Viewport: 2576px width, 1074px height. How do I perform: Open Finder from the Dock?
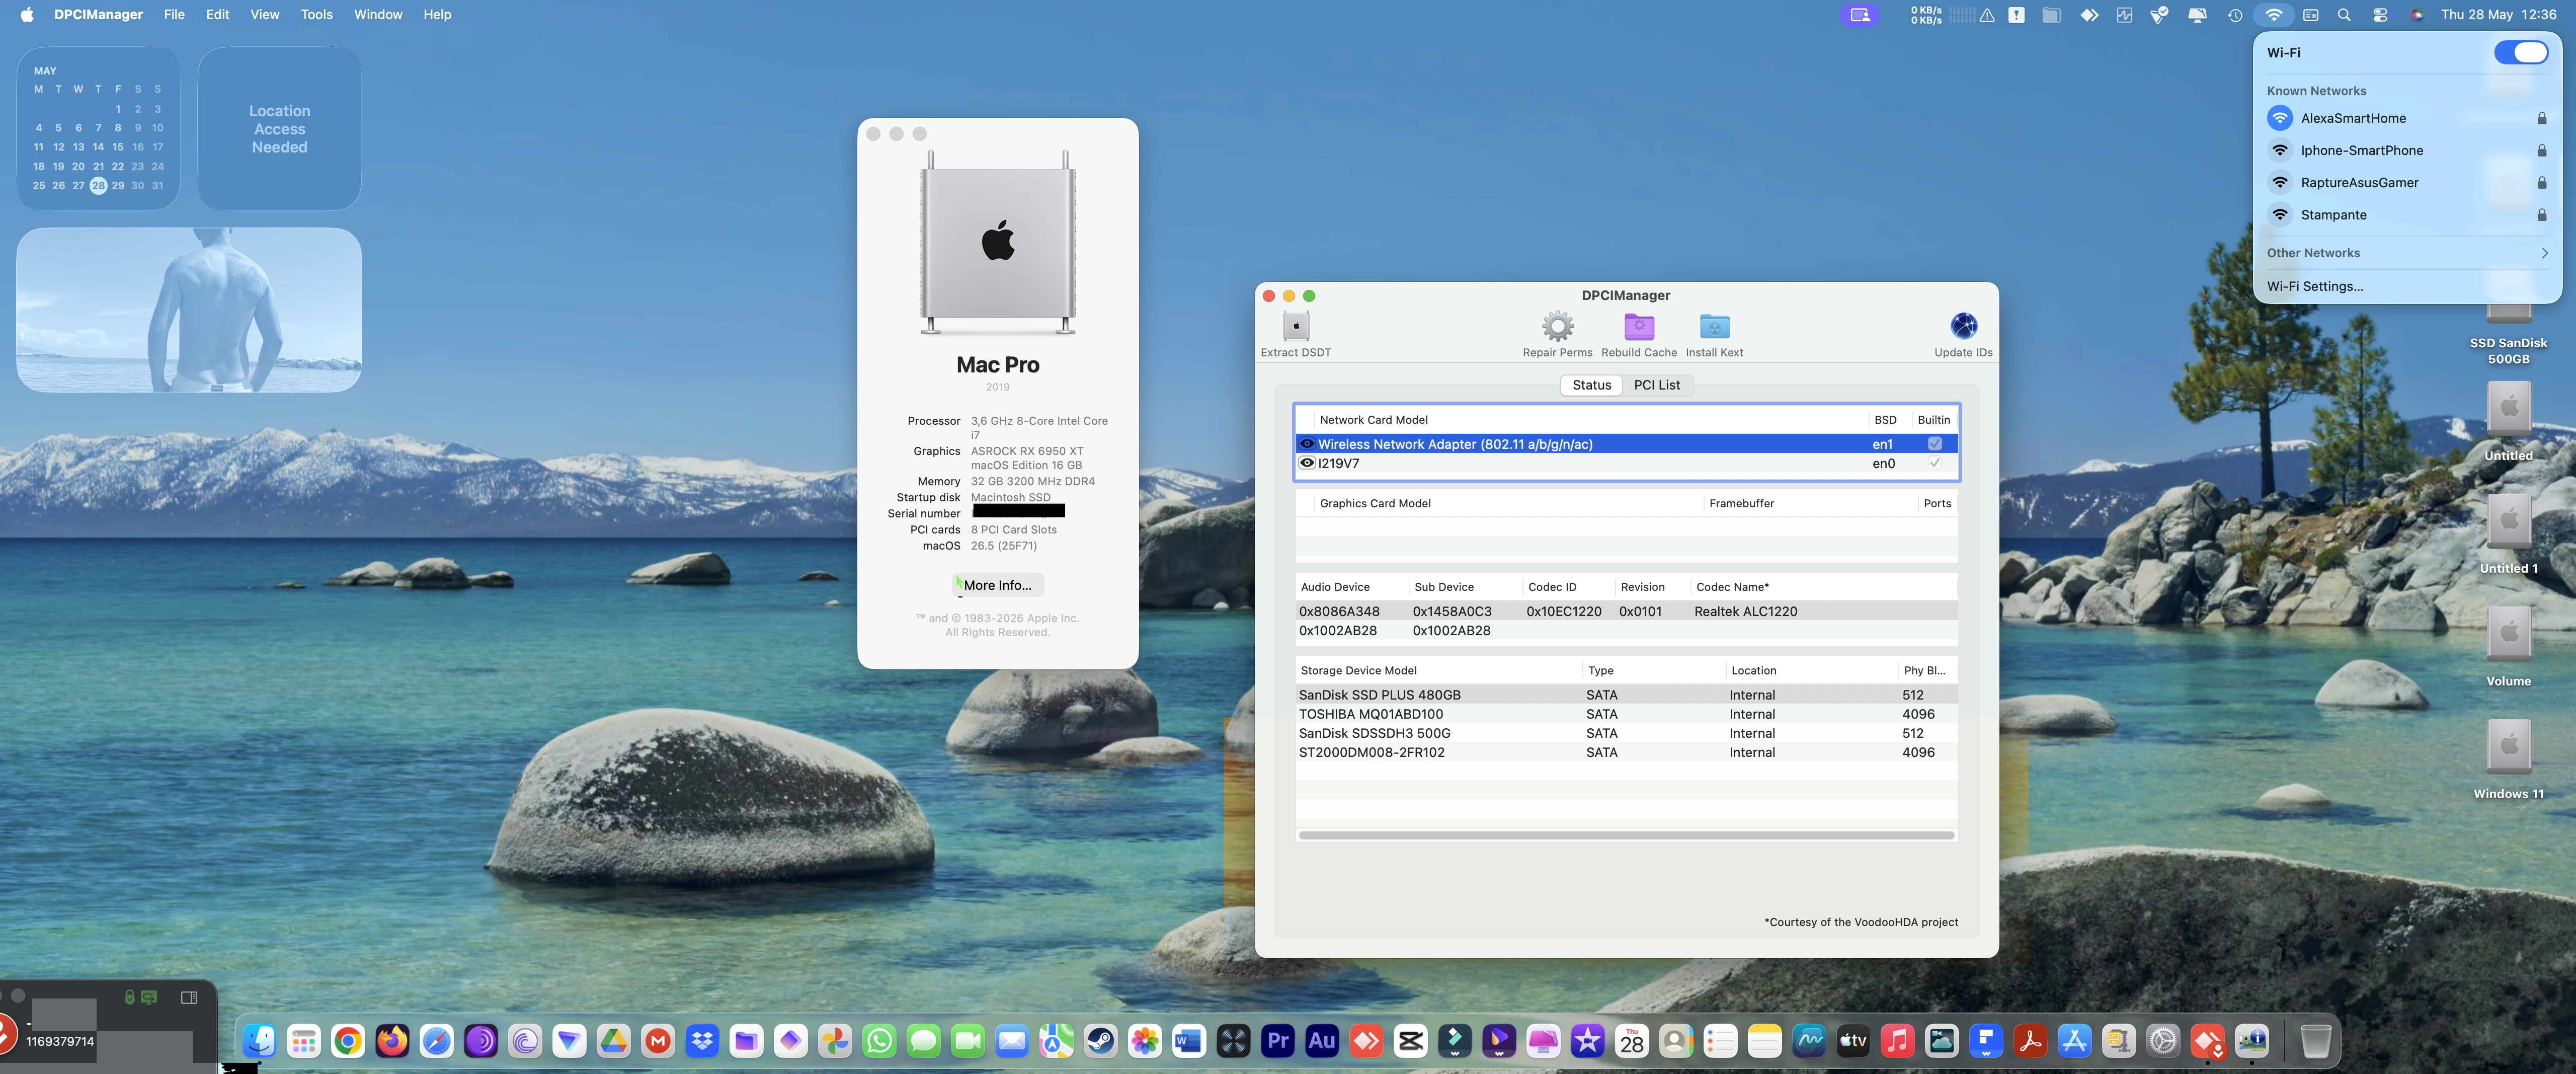260,1041
